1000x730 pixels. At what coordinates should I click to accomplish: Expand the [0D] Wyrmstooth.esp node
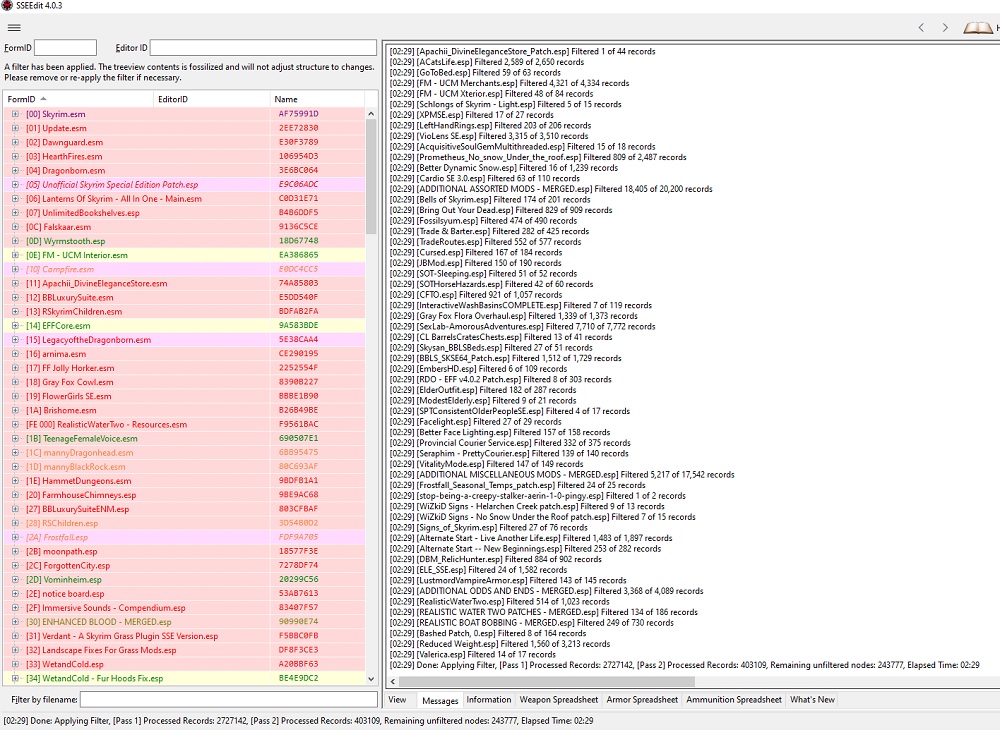tap(15, 241)
